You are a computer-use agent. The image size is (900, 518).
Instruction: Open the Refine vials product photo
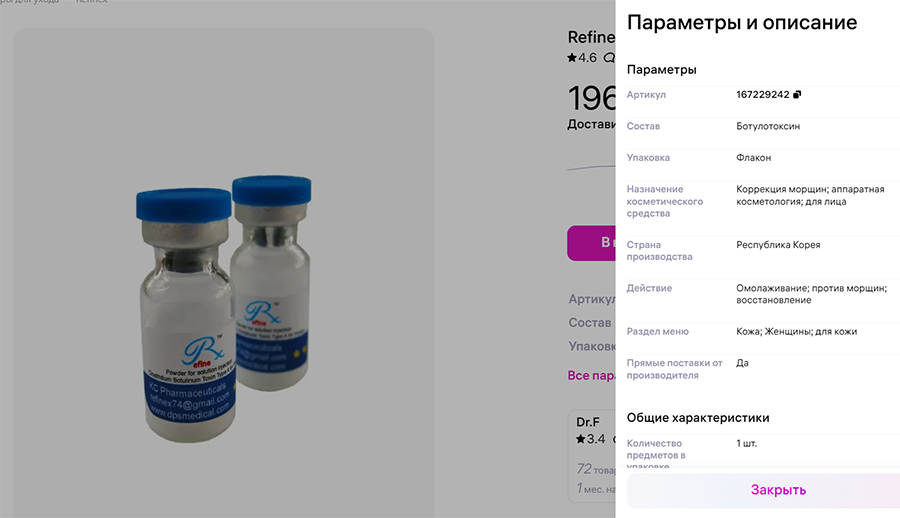point(224,273)
